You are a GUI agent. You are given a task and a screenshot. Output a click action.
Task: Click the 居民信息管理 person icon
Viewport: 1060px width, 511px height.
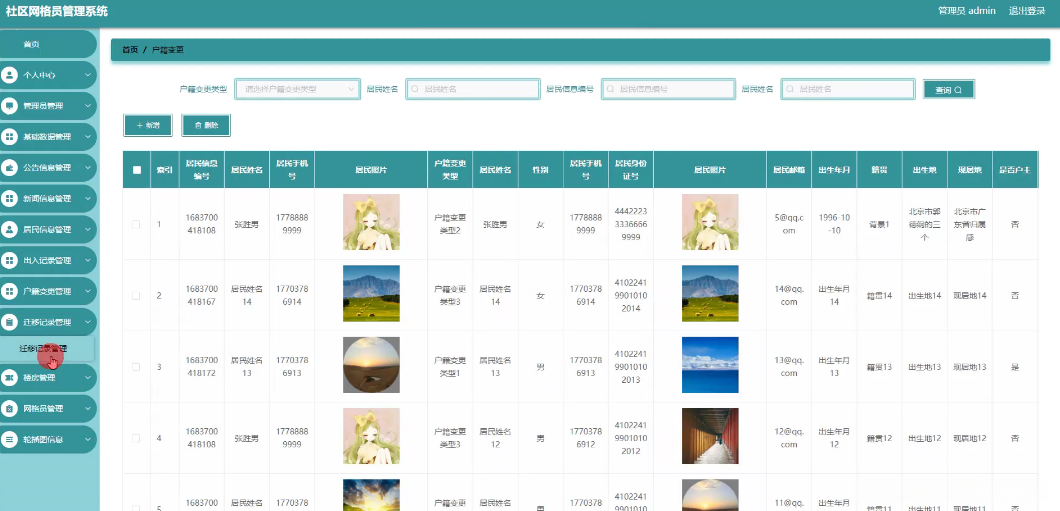tap(9, 229)
